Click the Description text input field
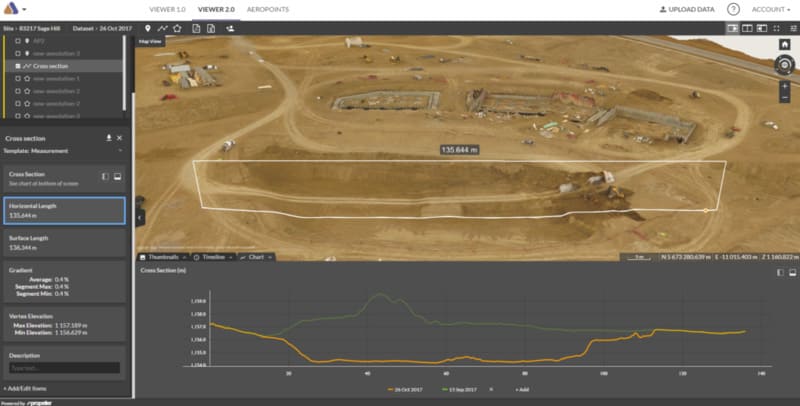 pos(64,368)
